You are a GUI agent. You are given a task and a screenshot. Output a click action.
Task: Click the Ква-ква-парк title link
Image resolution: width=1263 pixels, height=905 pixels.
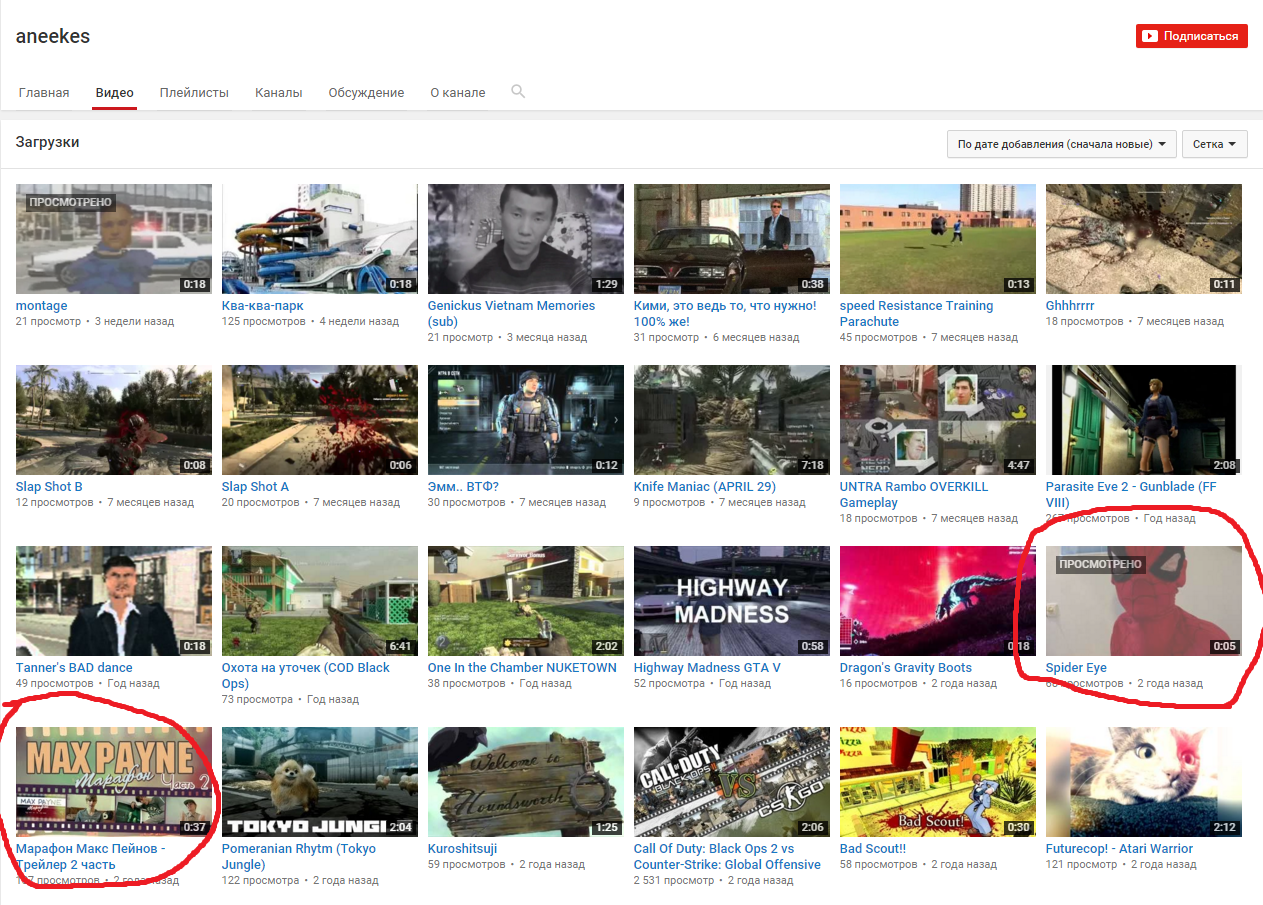263,306
